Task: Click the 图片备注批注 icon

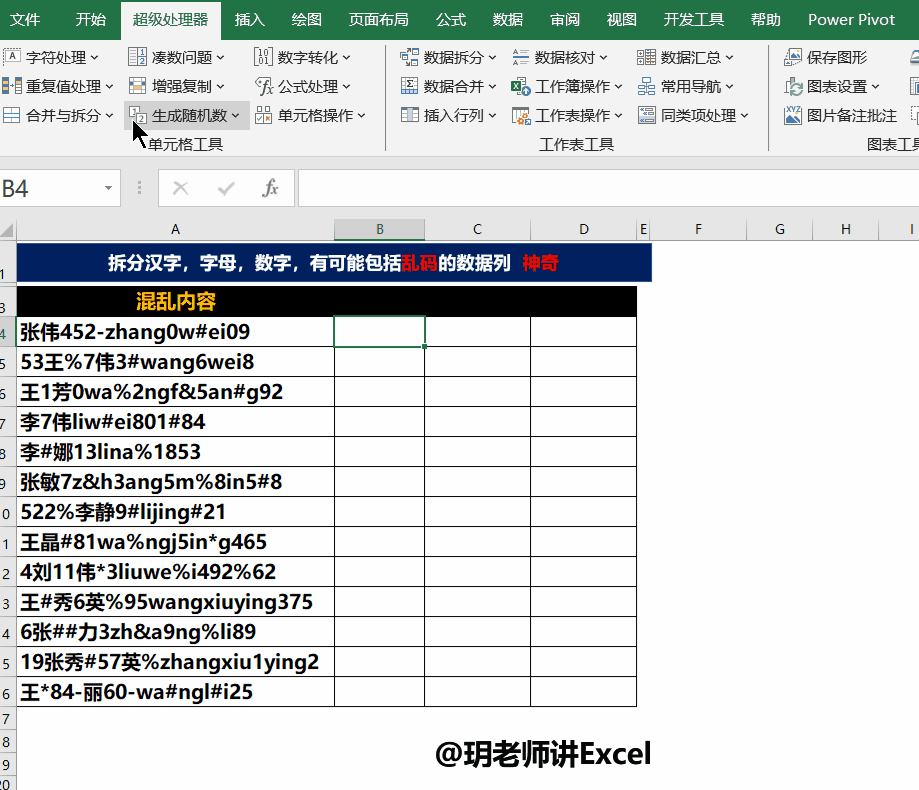Action: click(793, 115)
